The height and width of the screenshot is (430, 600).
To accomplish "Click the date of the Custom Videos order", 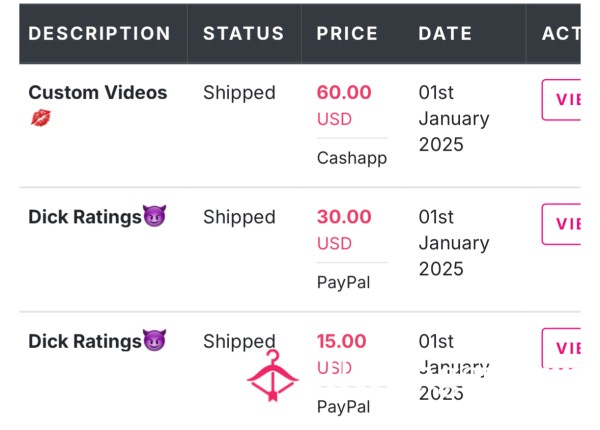I will point(454,119).
